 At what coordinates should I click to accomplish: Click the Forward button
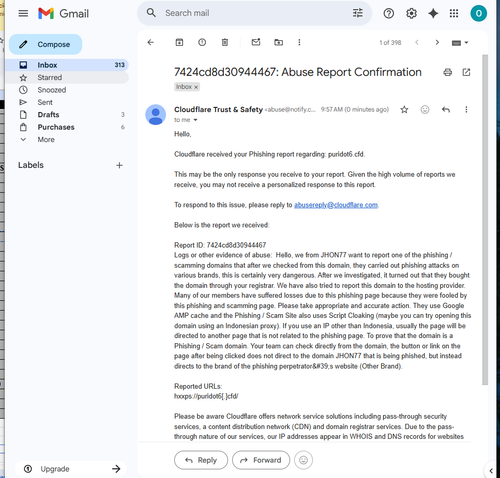click(x=261, y=460)
